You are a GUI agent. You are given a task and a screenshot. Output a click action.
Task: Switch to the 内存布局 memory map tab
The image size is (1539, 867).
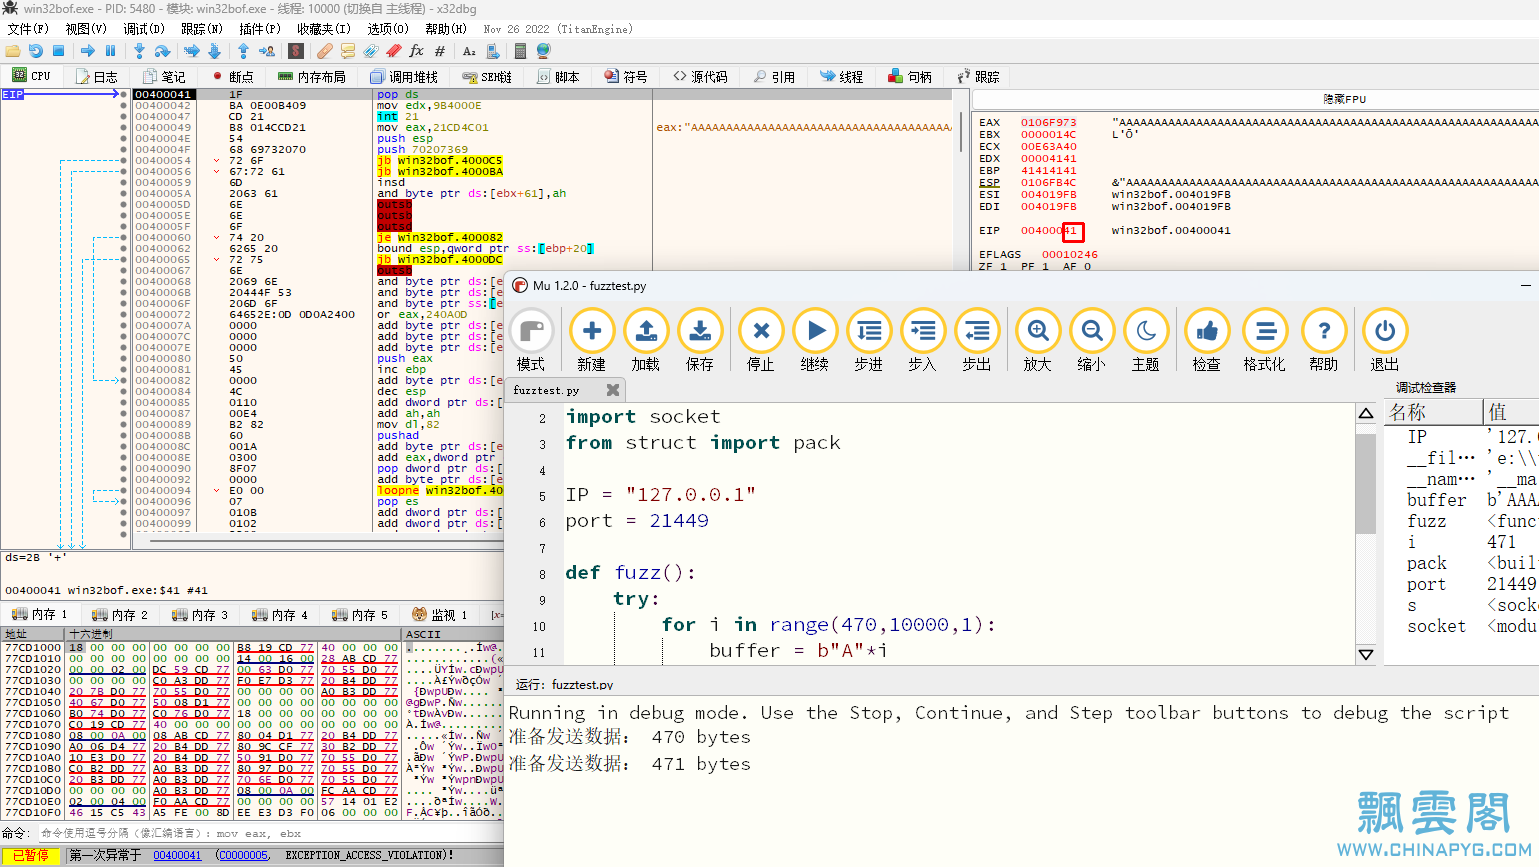312,76
